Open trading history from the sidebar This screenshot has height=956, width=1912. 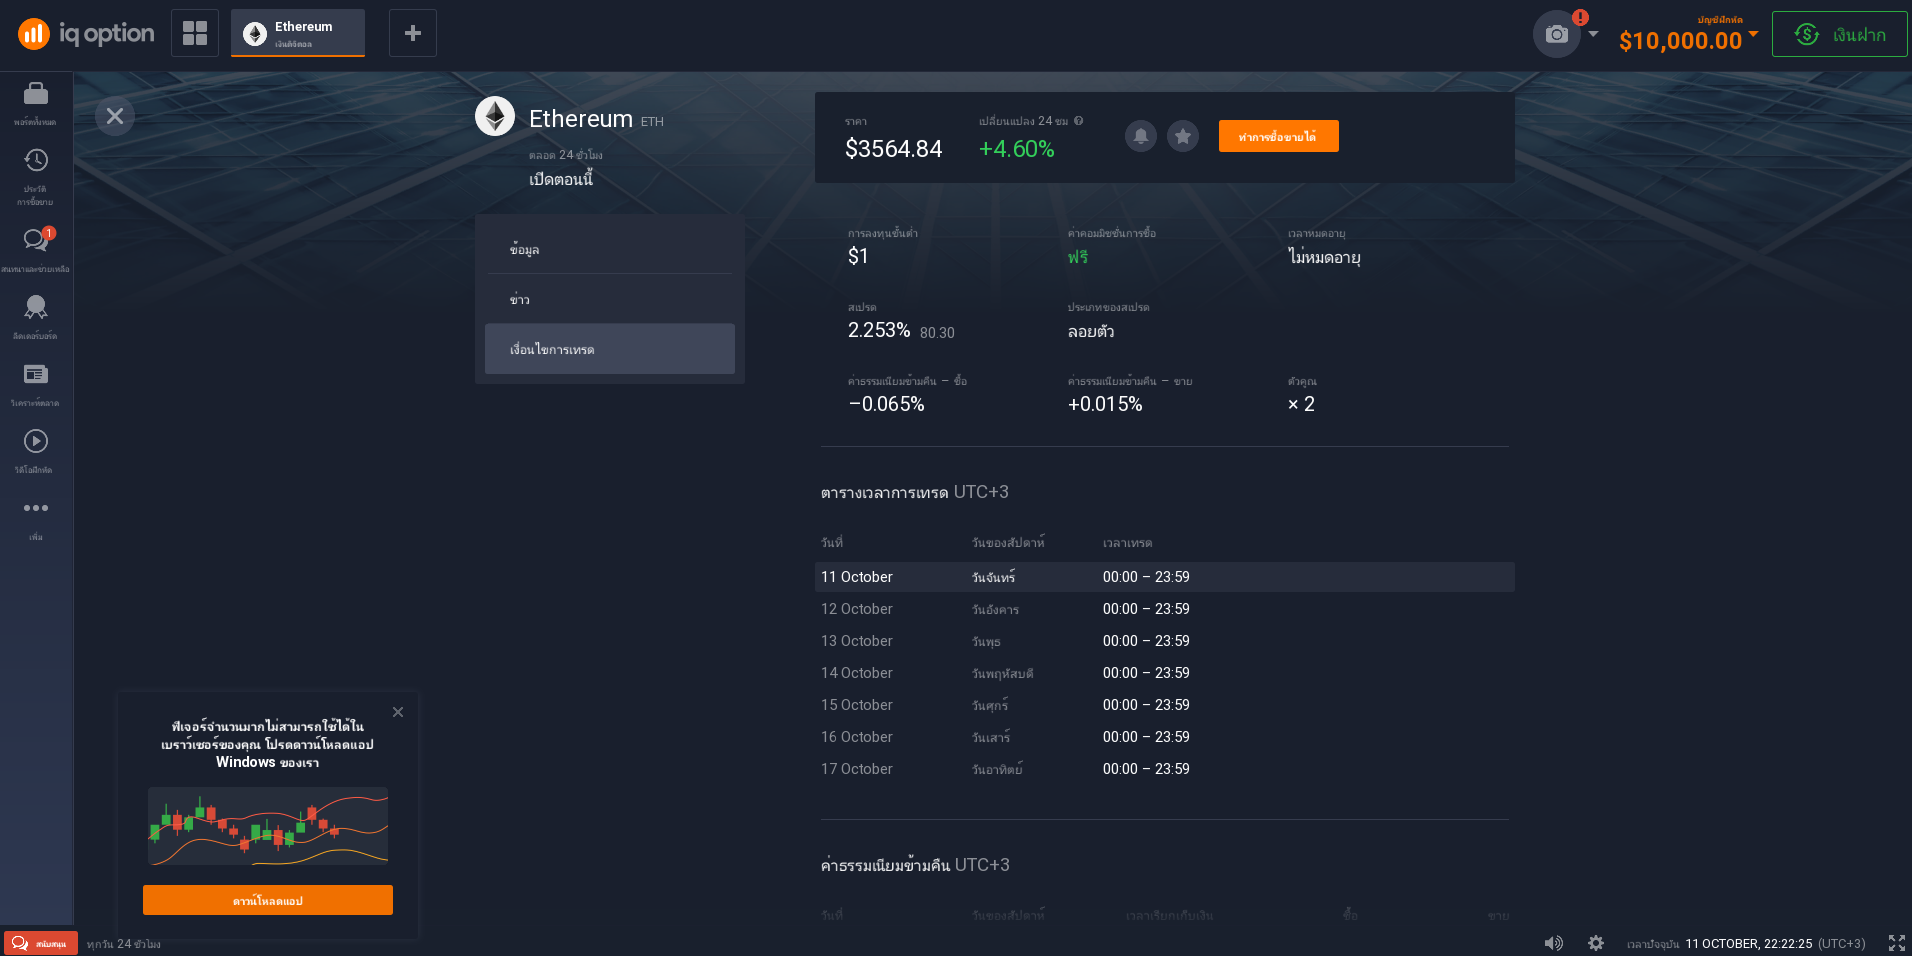[36, 160]
